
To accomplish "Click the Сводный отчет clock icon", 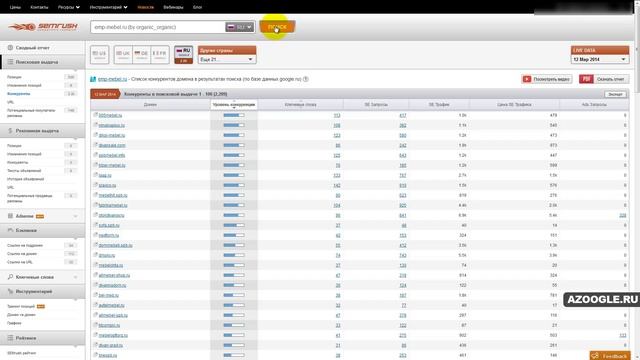I will [10, 48].
